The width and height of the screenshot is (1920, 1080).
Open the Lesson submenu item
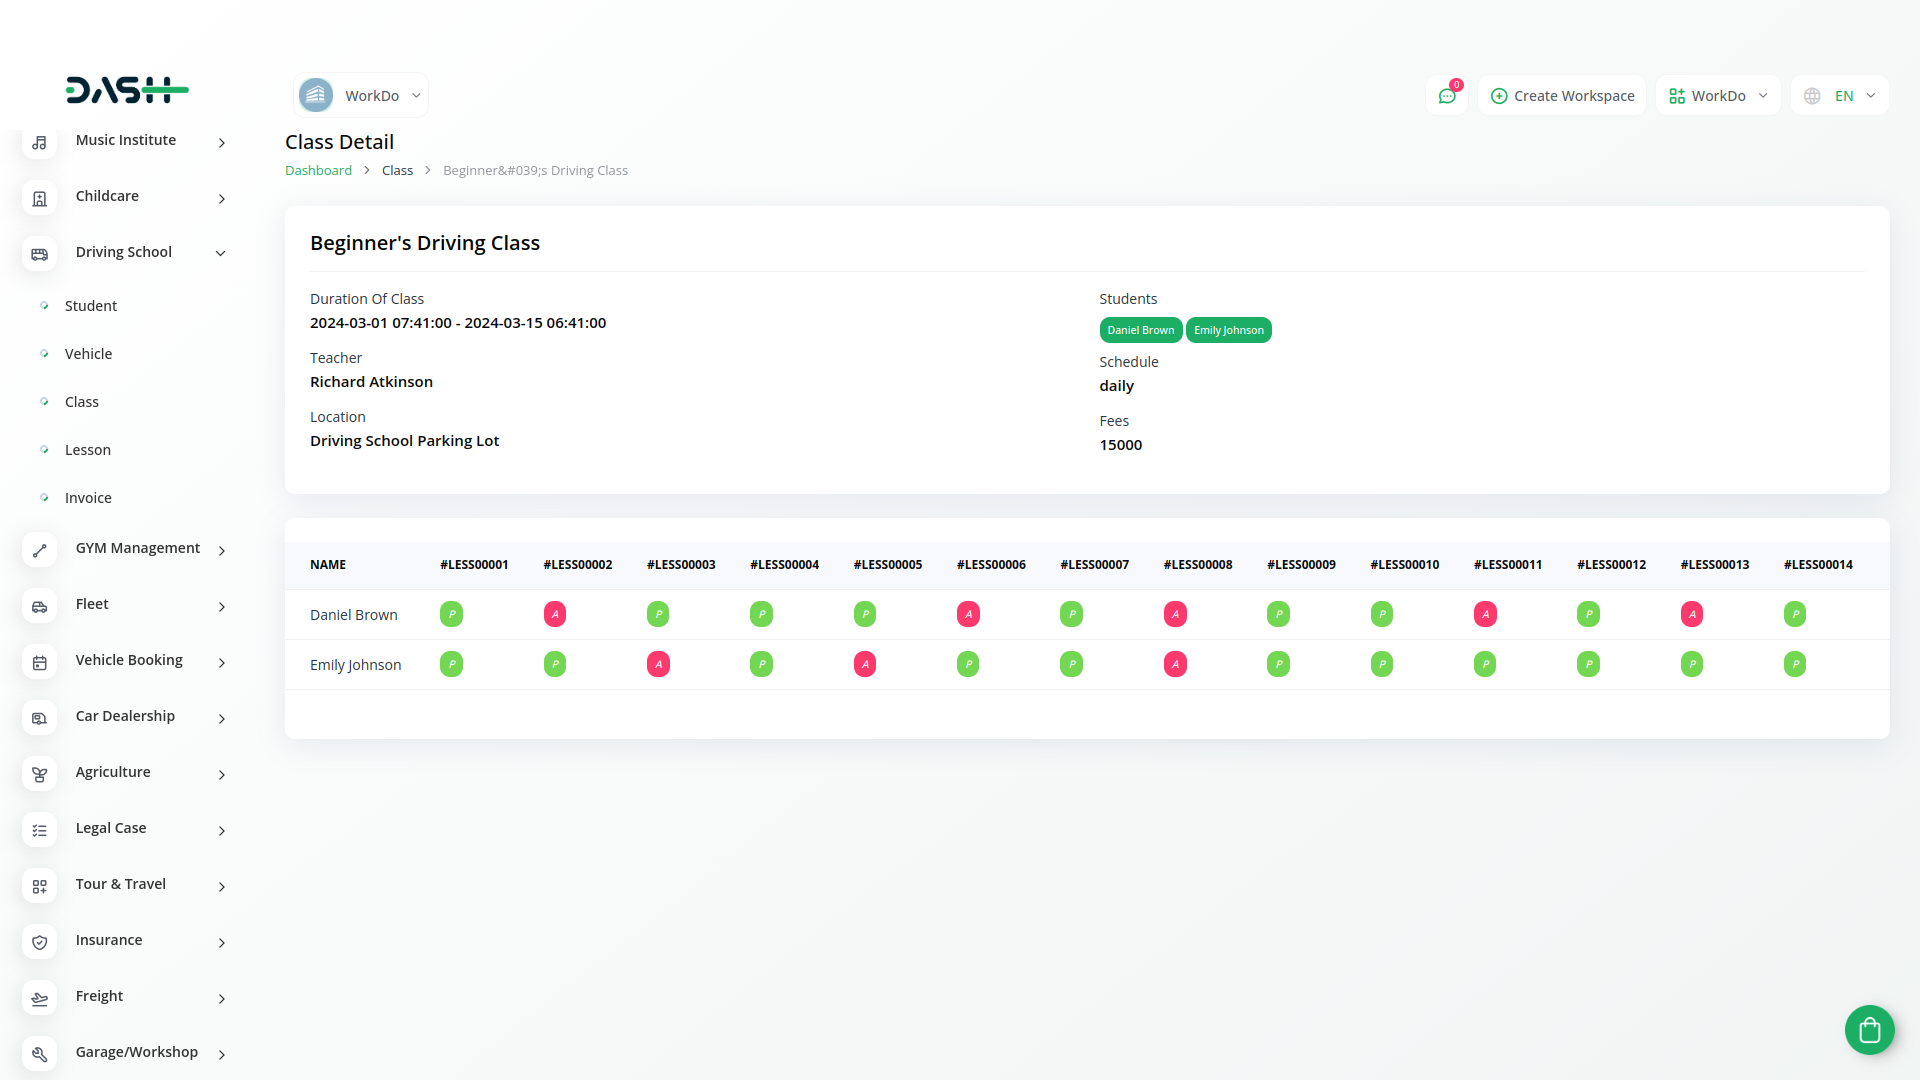(88, 450)
